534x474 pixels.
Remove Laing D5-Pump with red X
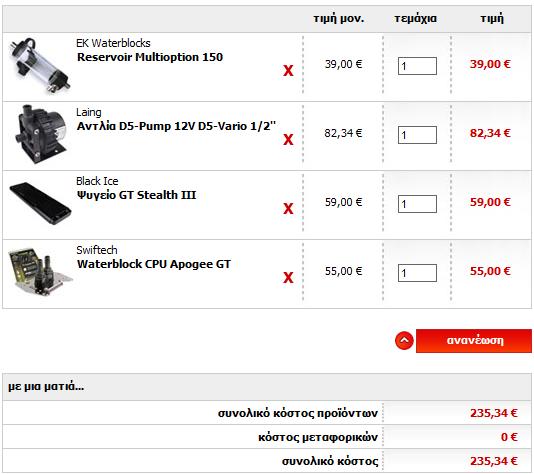click(x=288, y=139)
